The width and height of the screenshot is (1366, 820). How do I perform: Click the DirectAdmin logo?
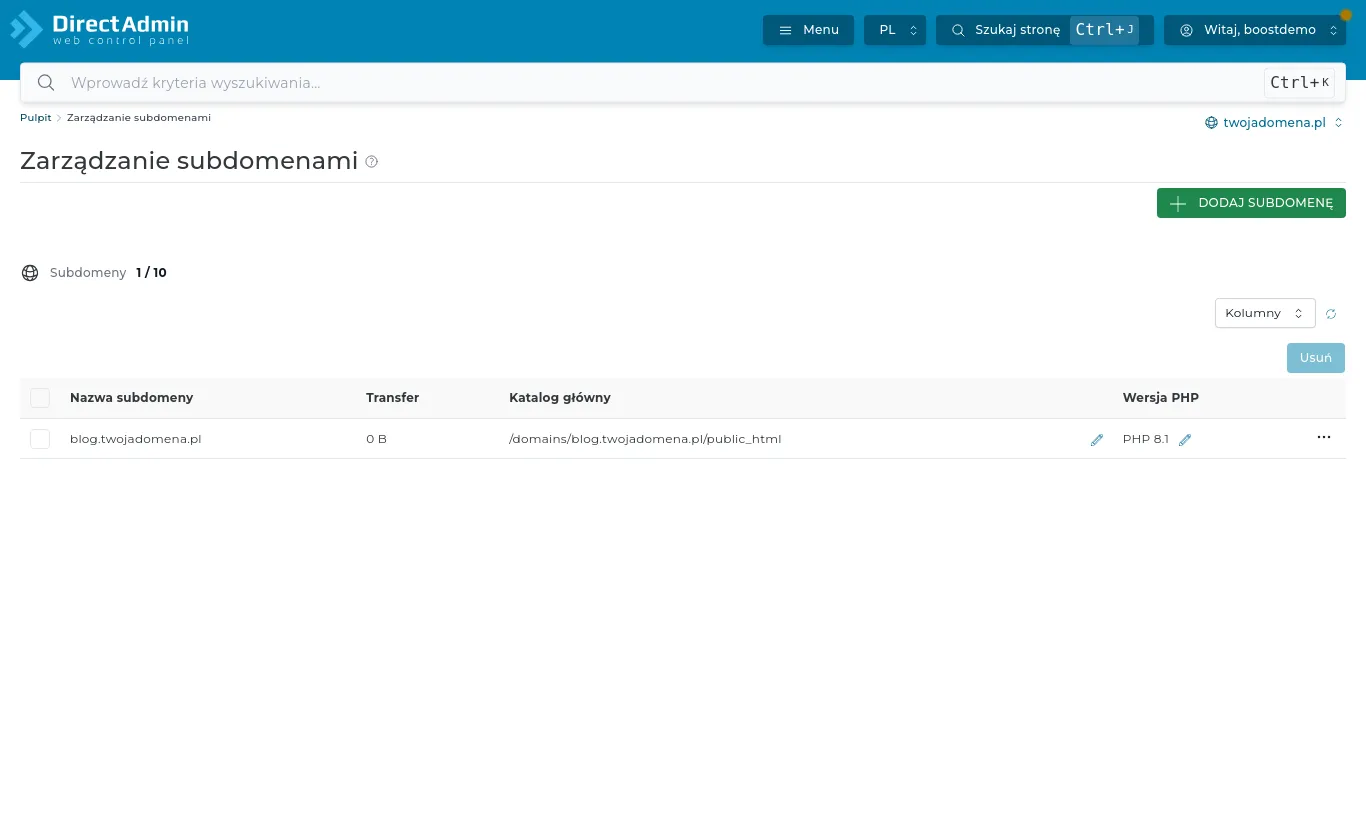tap(100, 29)
